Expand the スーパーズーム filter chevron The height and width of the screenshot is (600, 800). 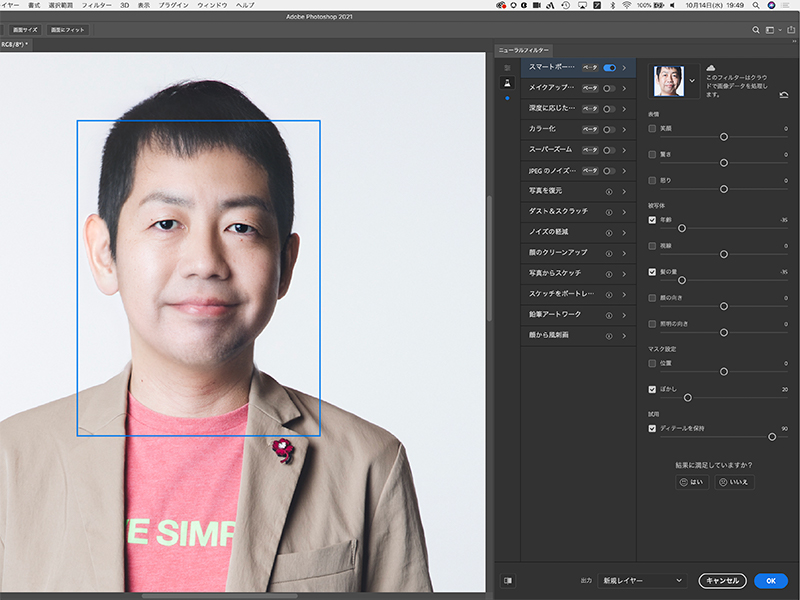click(x=624, y=150)
